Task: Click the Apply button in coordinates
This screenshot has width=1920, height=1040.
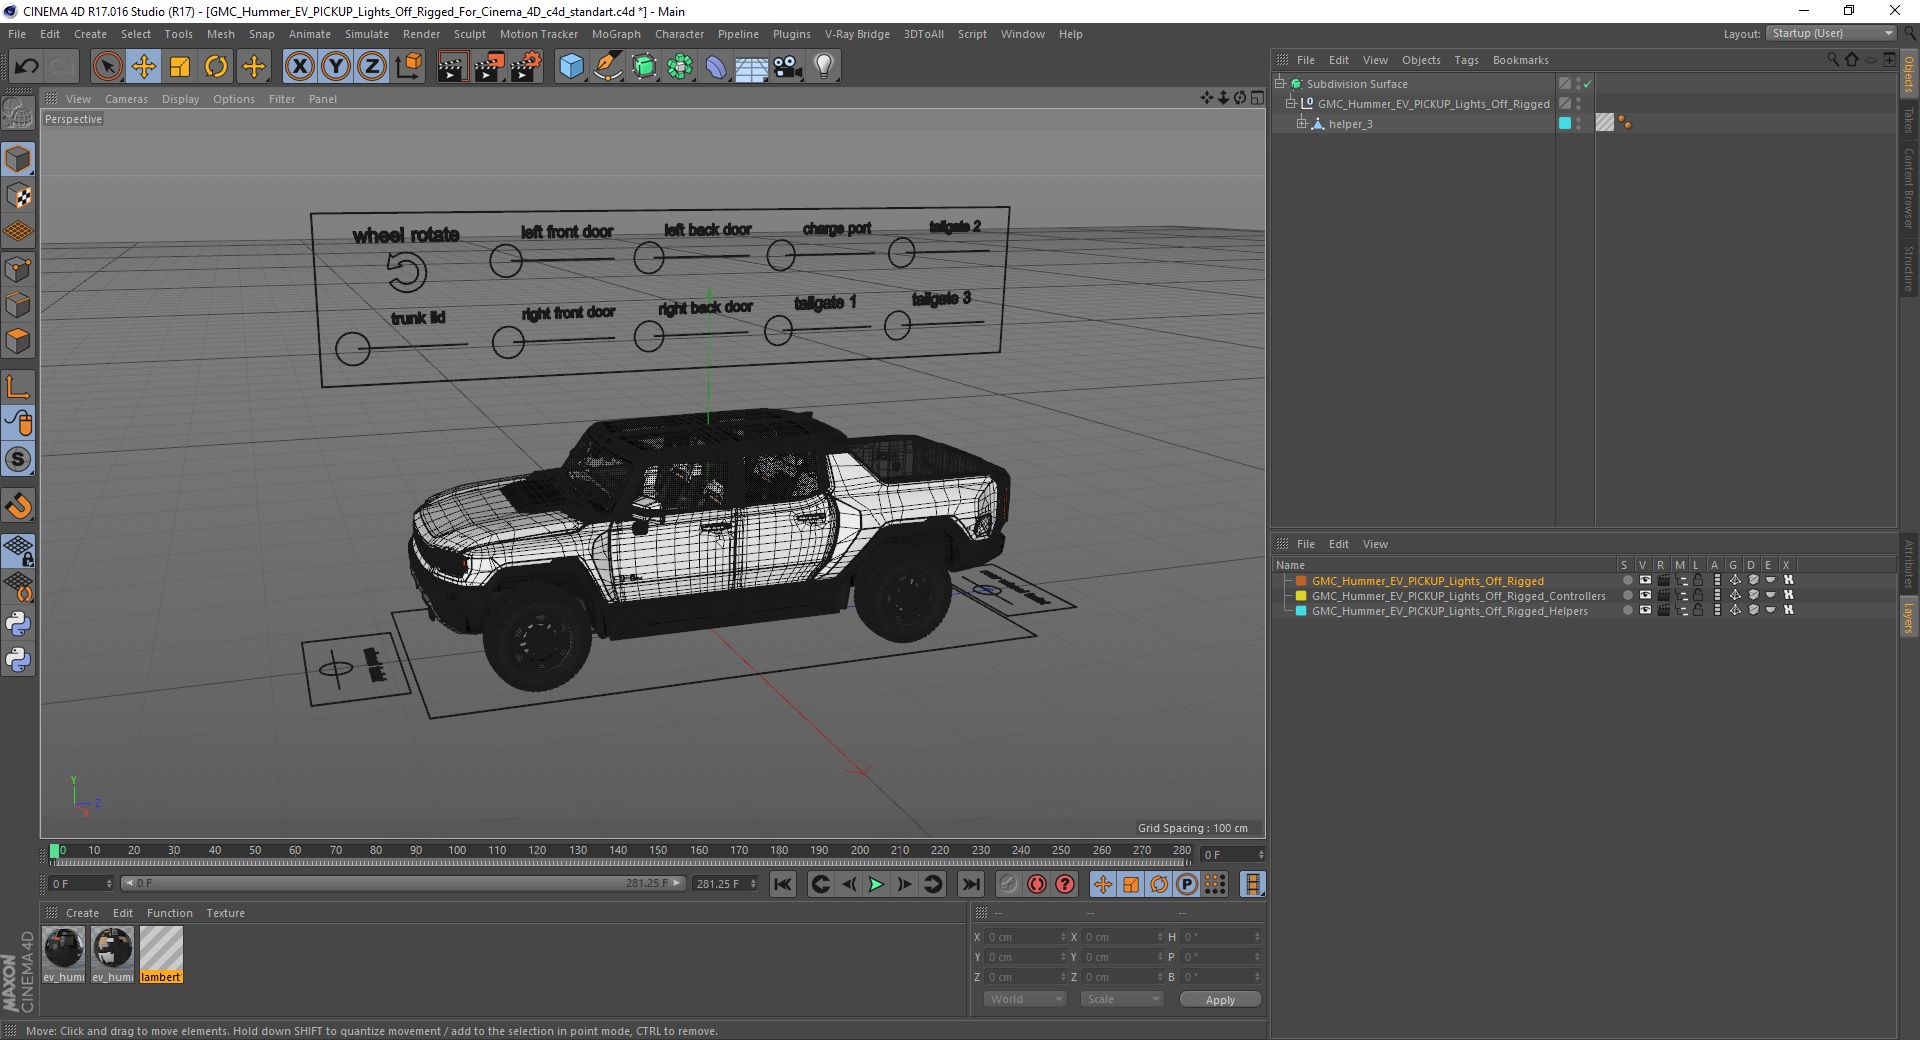Action: pyautogui.click(x=1220, y=1000)
